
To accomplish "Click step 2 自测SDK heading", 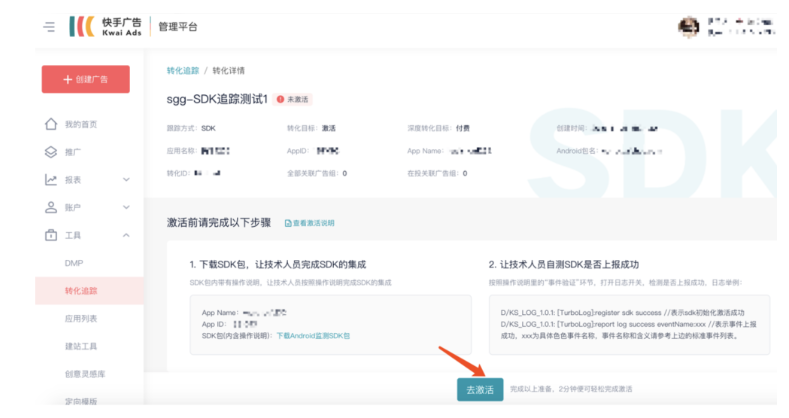I will coord(564,265).
